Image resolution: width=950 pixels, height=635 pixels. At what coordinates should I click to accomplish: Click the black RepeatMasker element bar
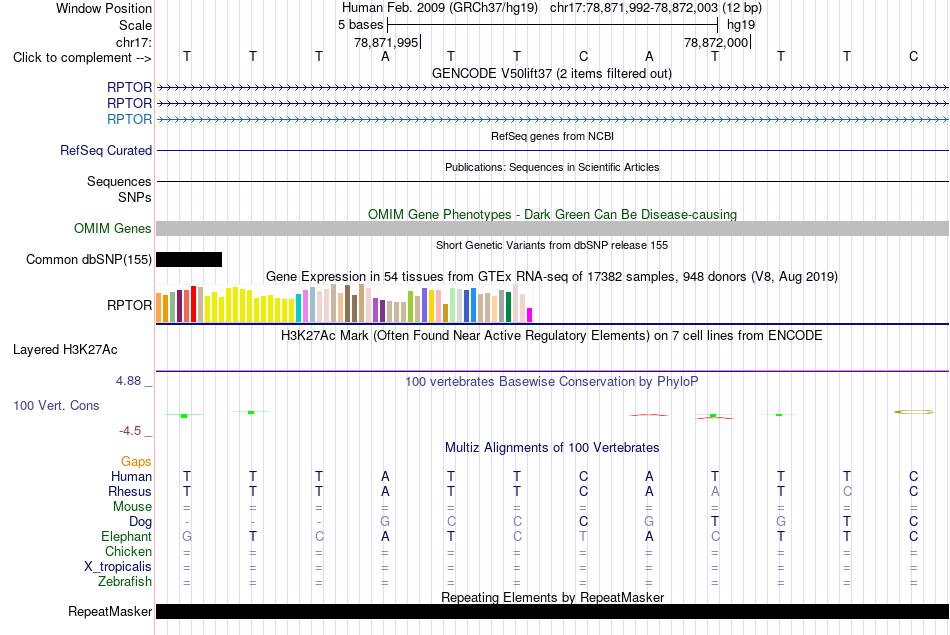[552, 611]
